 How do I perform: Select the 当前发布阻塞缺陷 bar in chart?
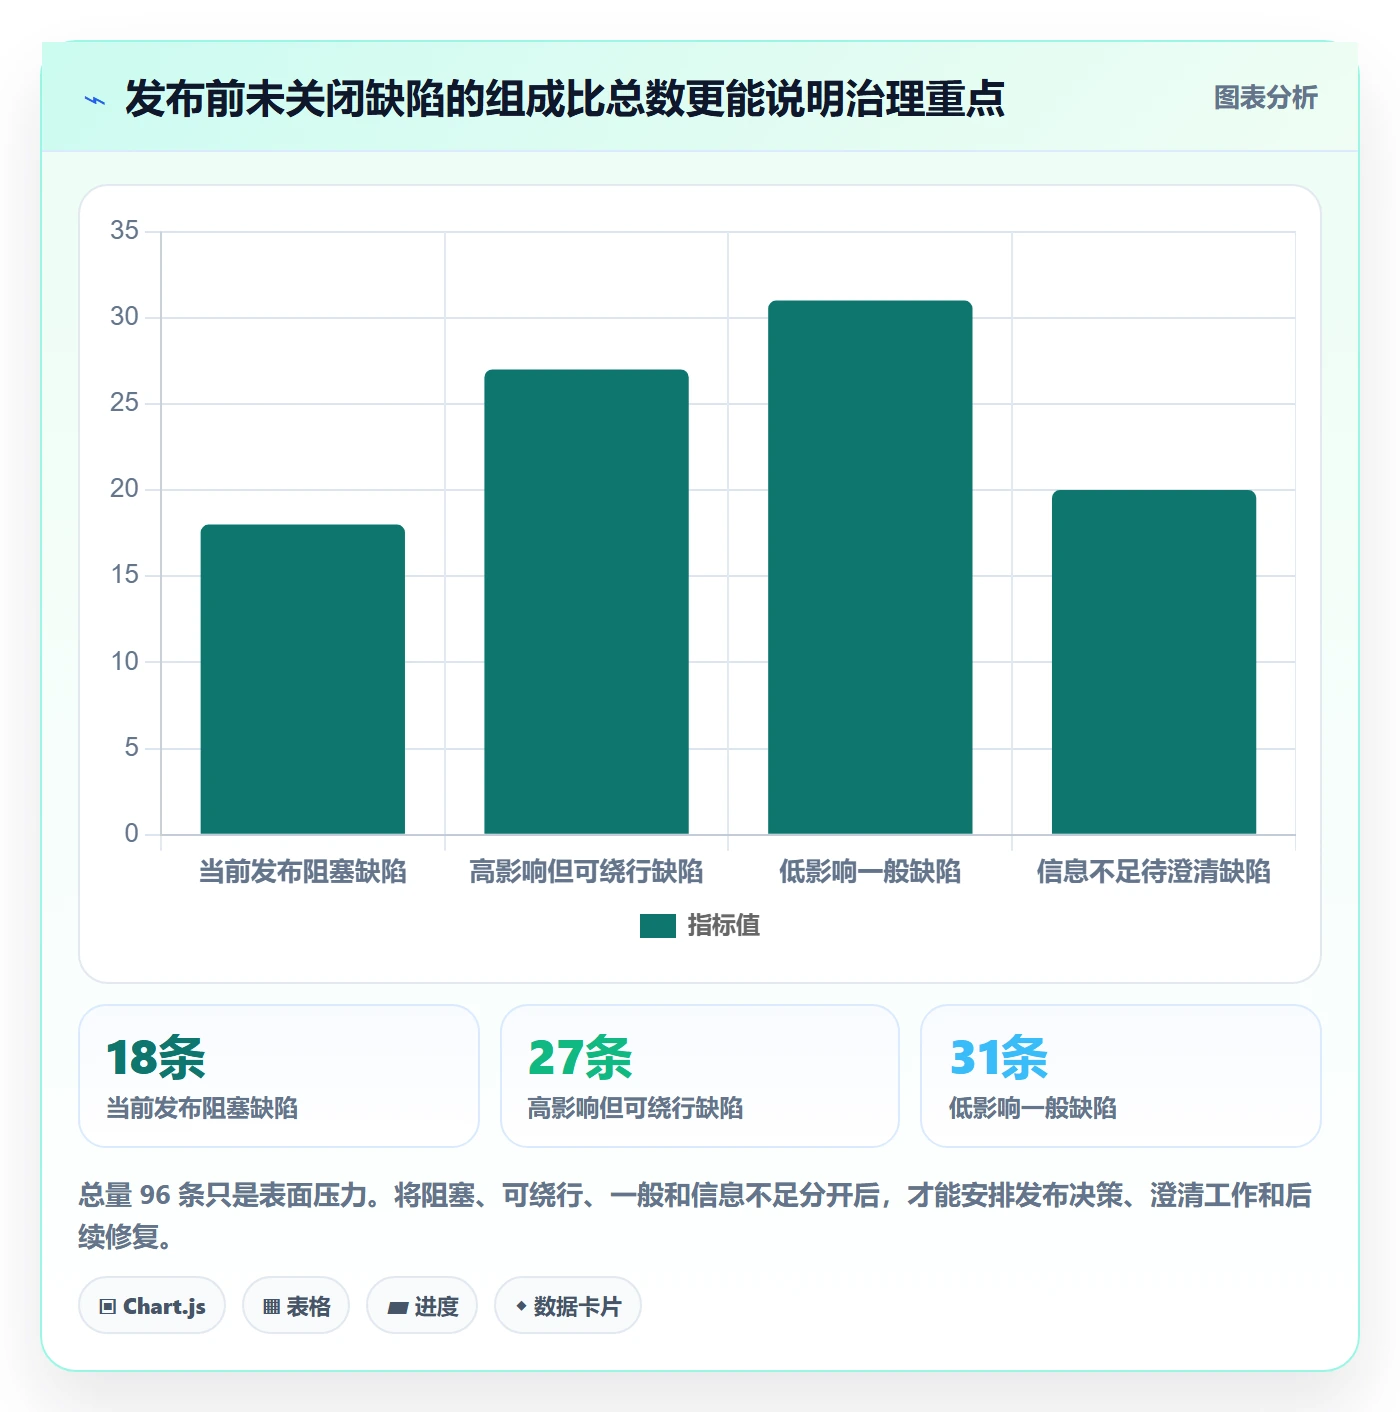coord(303,679)
